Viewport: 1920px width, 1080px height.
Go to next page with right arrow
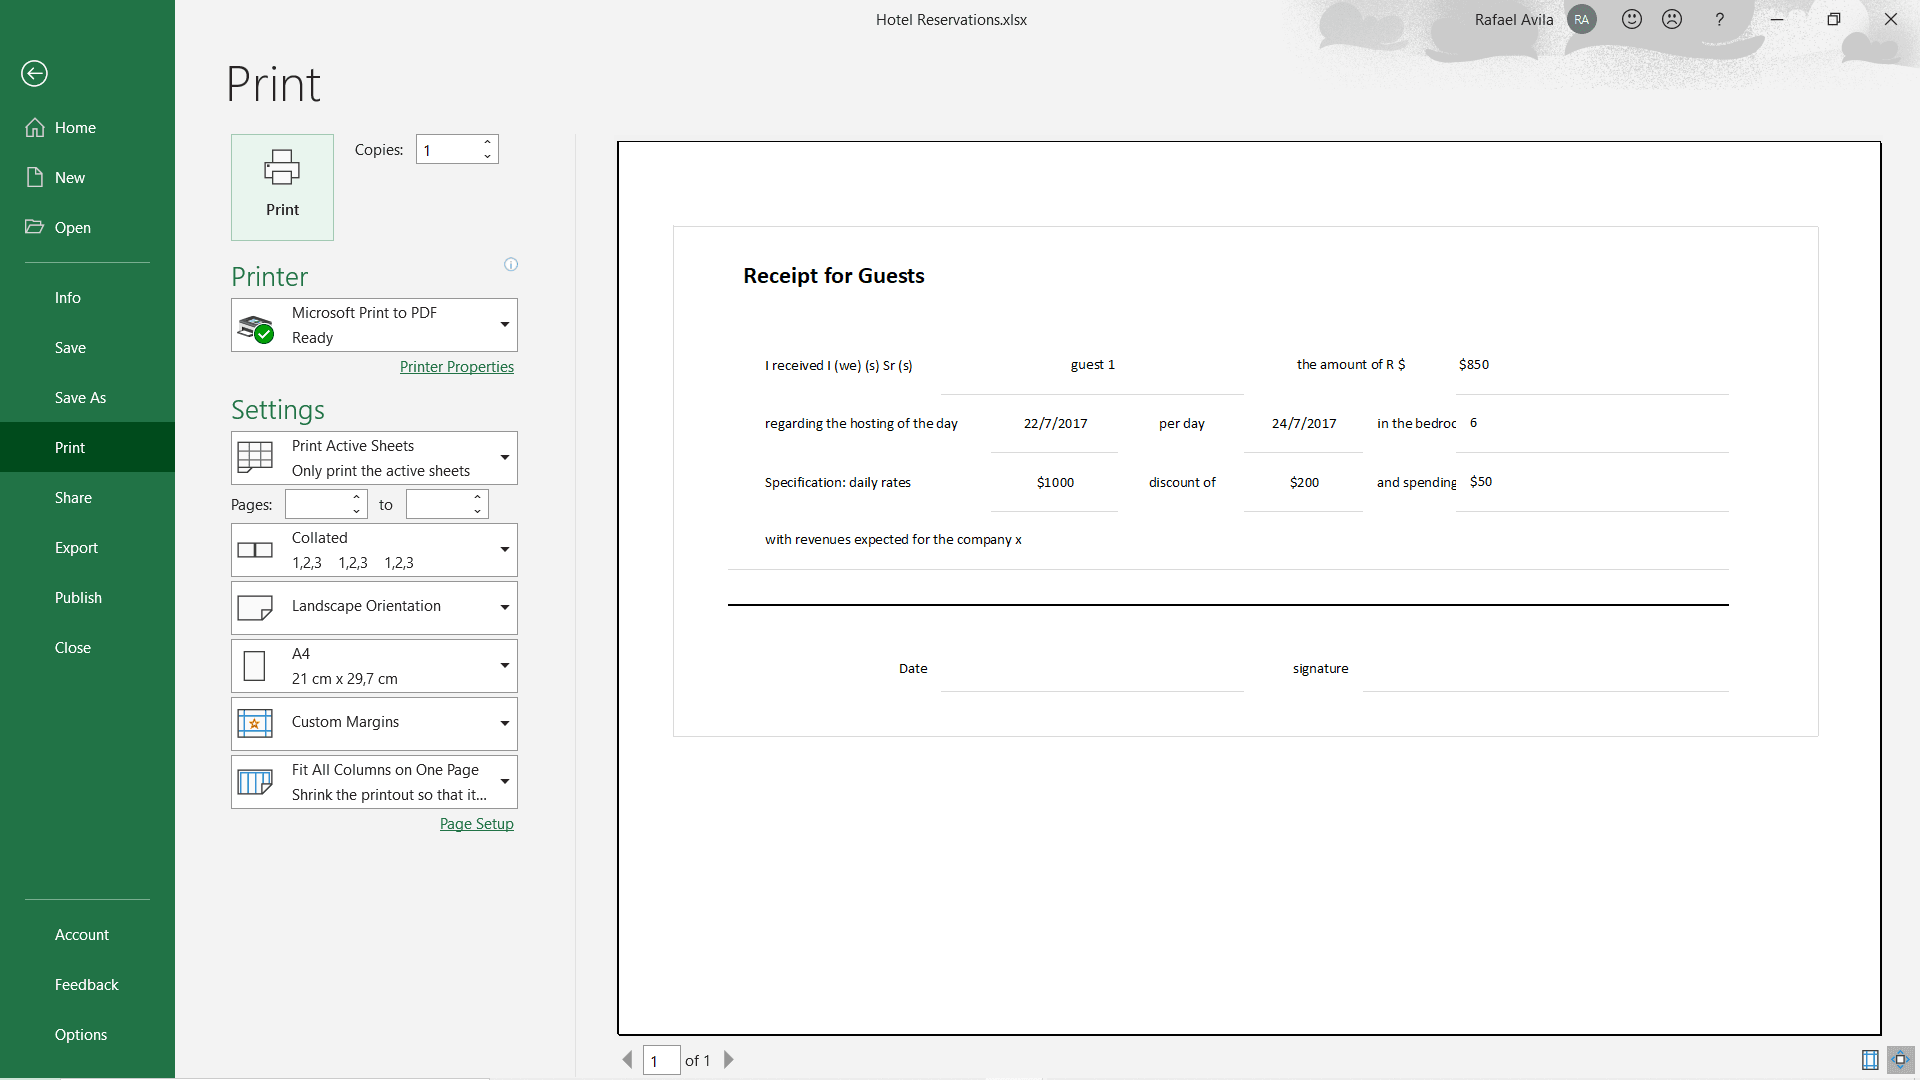728,1060
